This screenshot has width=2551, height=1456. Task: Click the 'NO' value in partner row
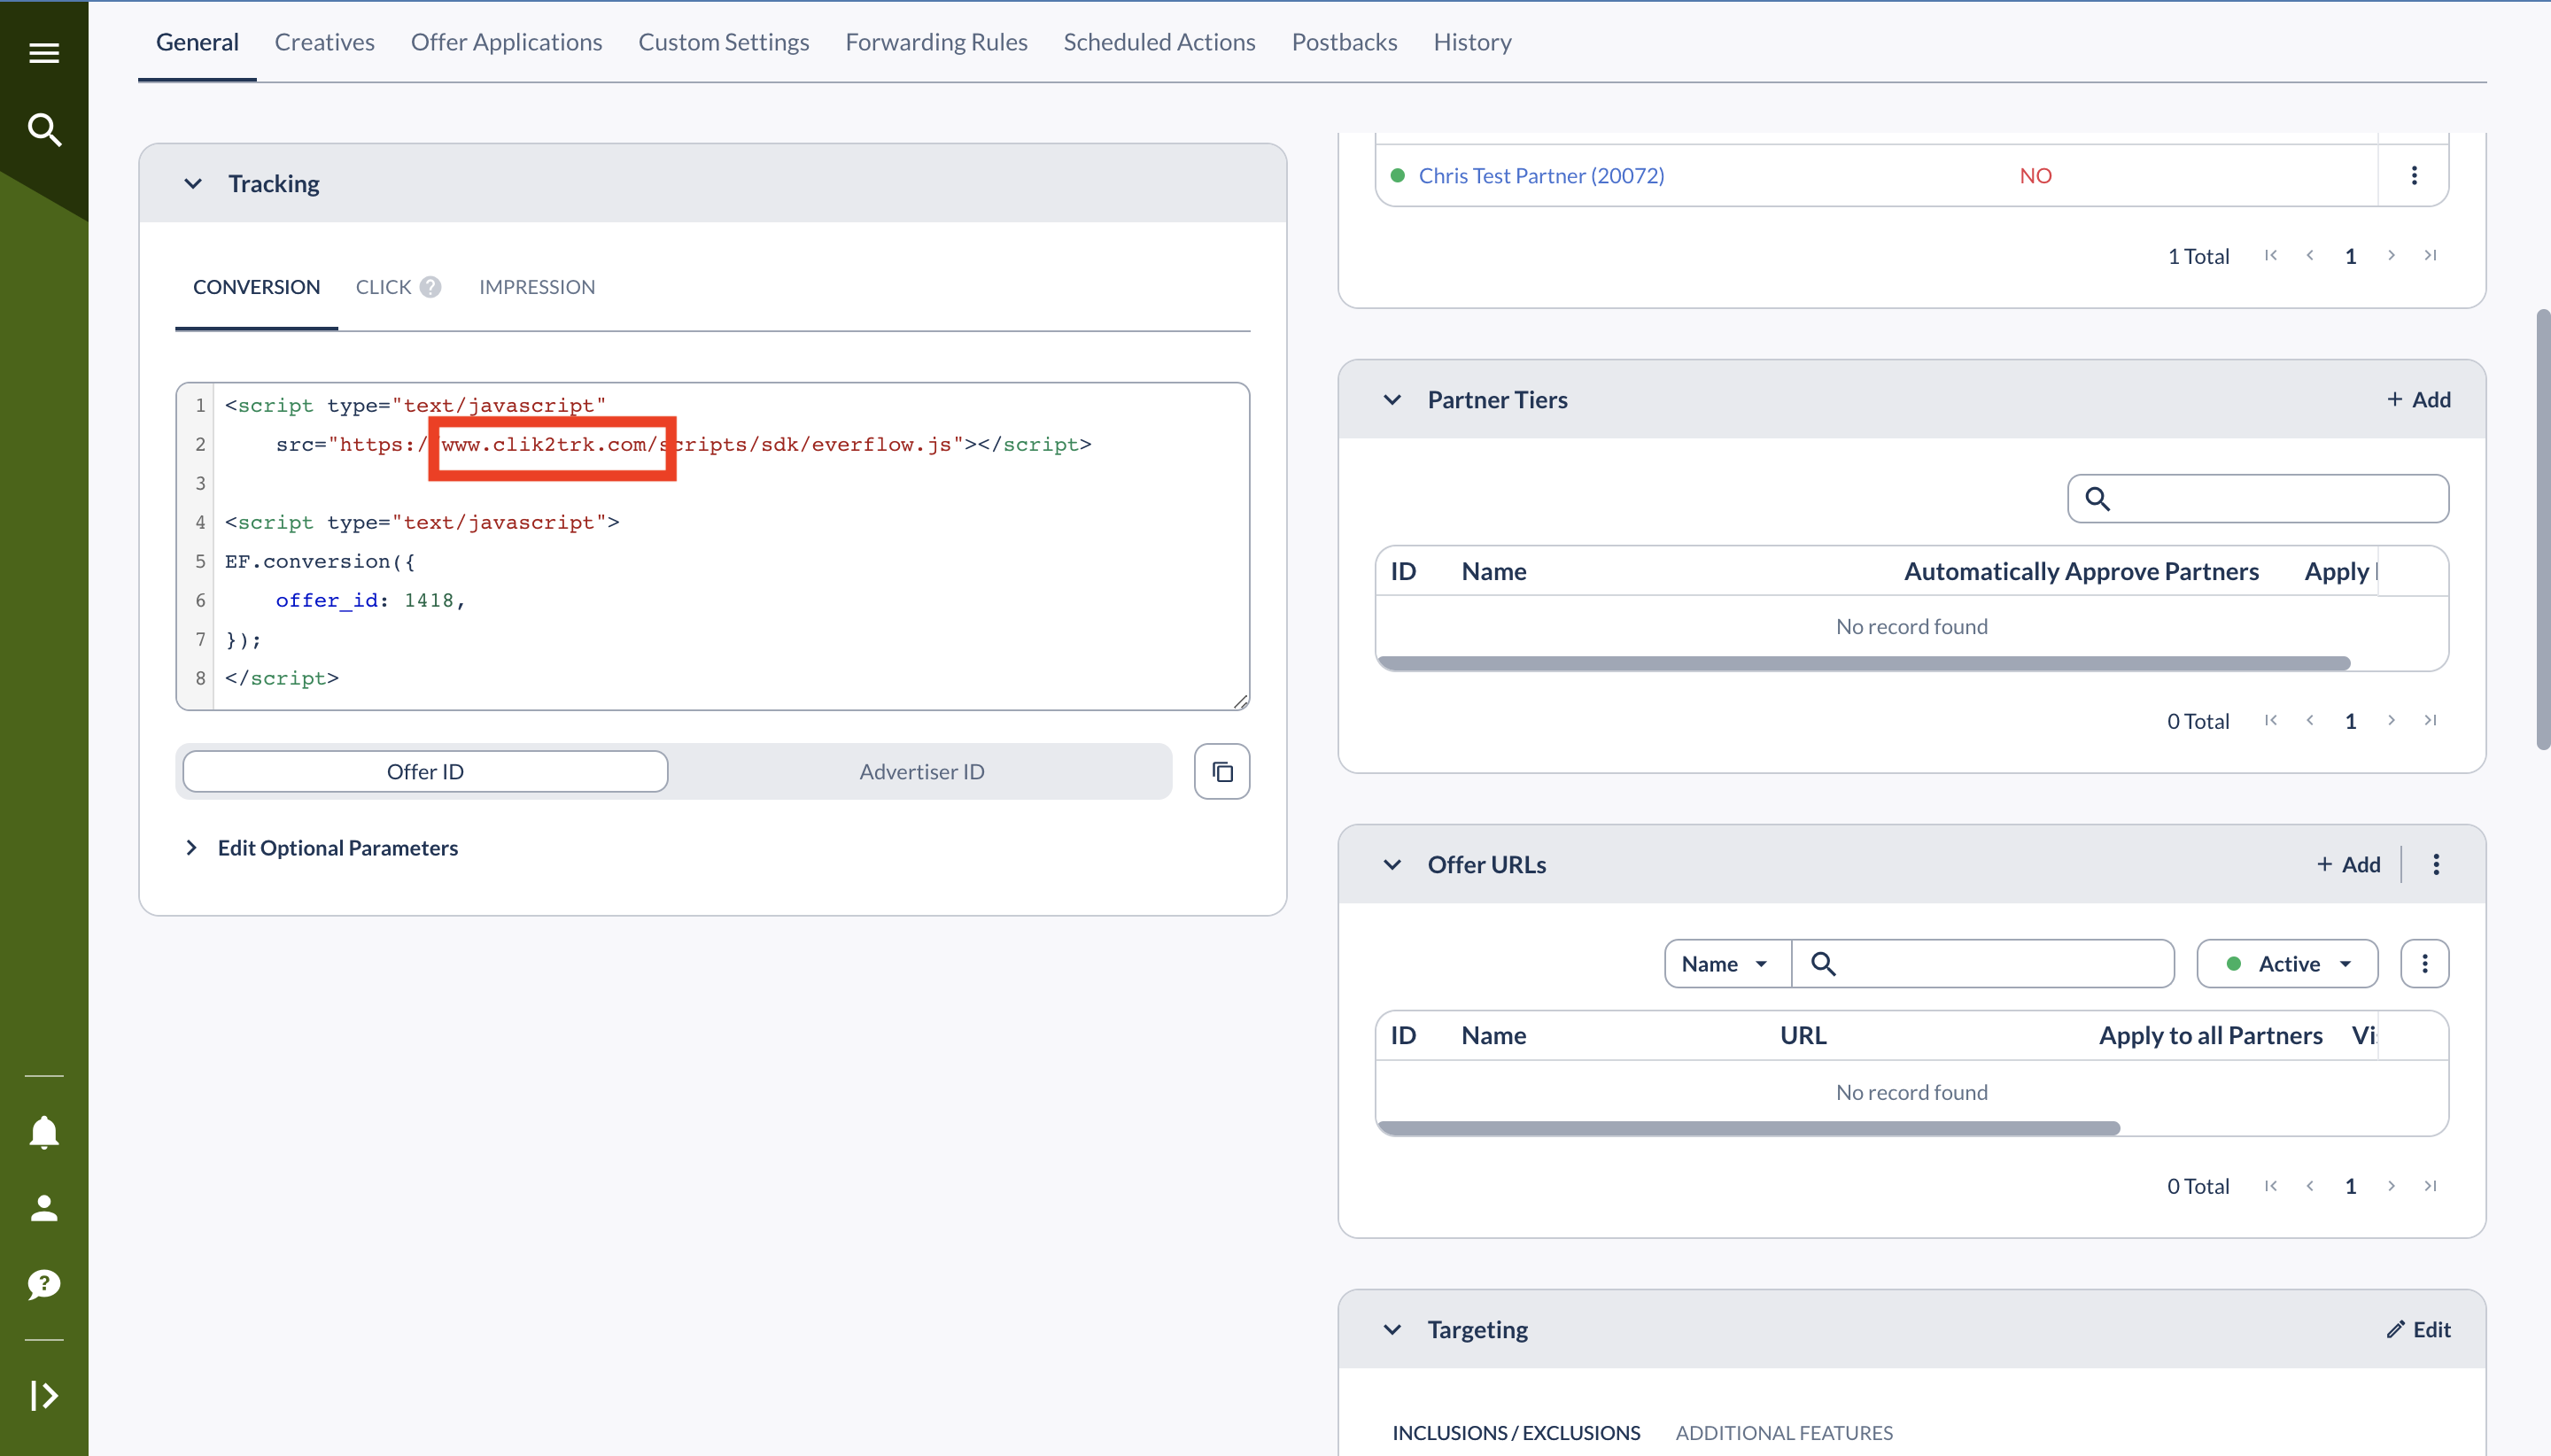click(2035, 175)
